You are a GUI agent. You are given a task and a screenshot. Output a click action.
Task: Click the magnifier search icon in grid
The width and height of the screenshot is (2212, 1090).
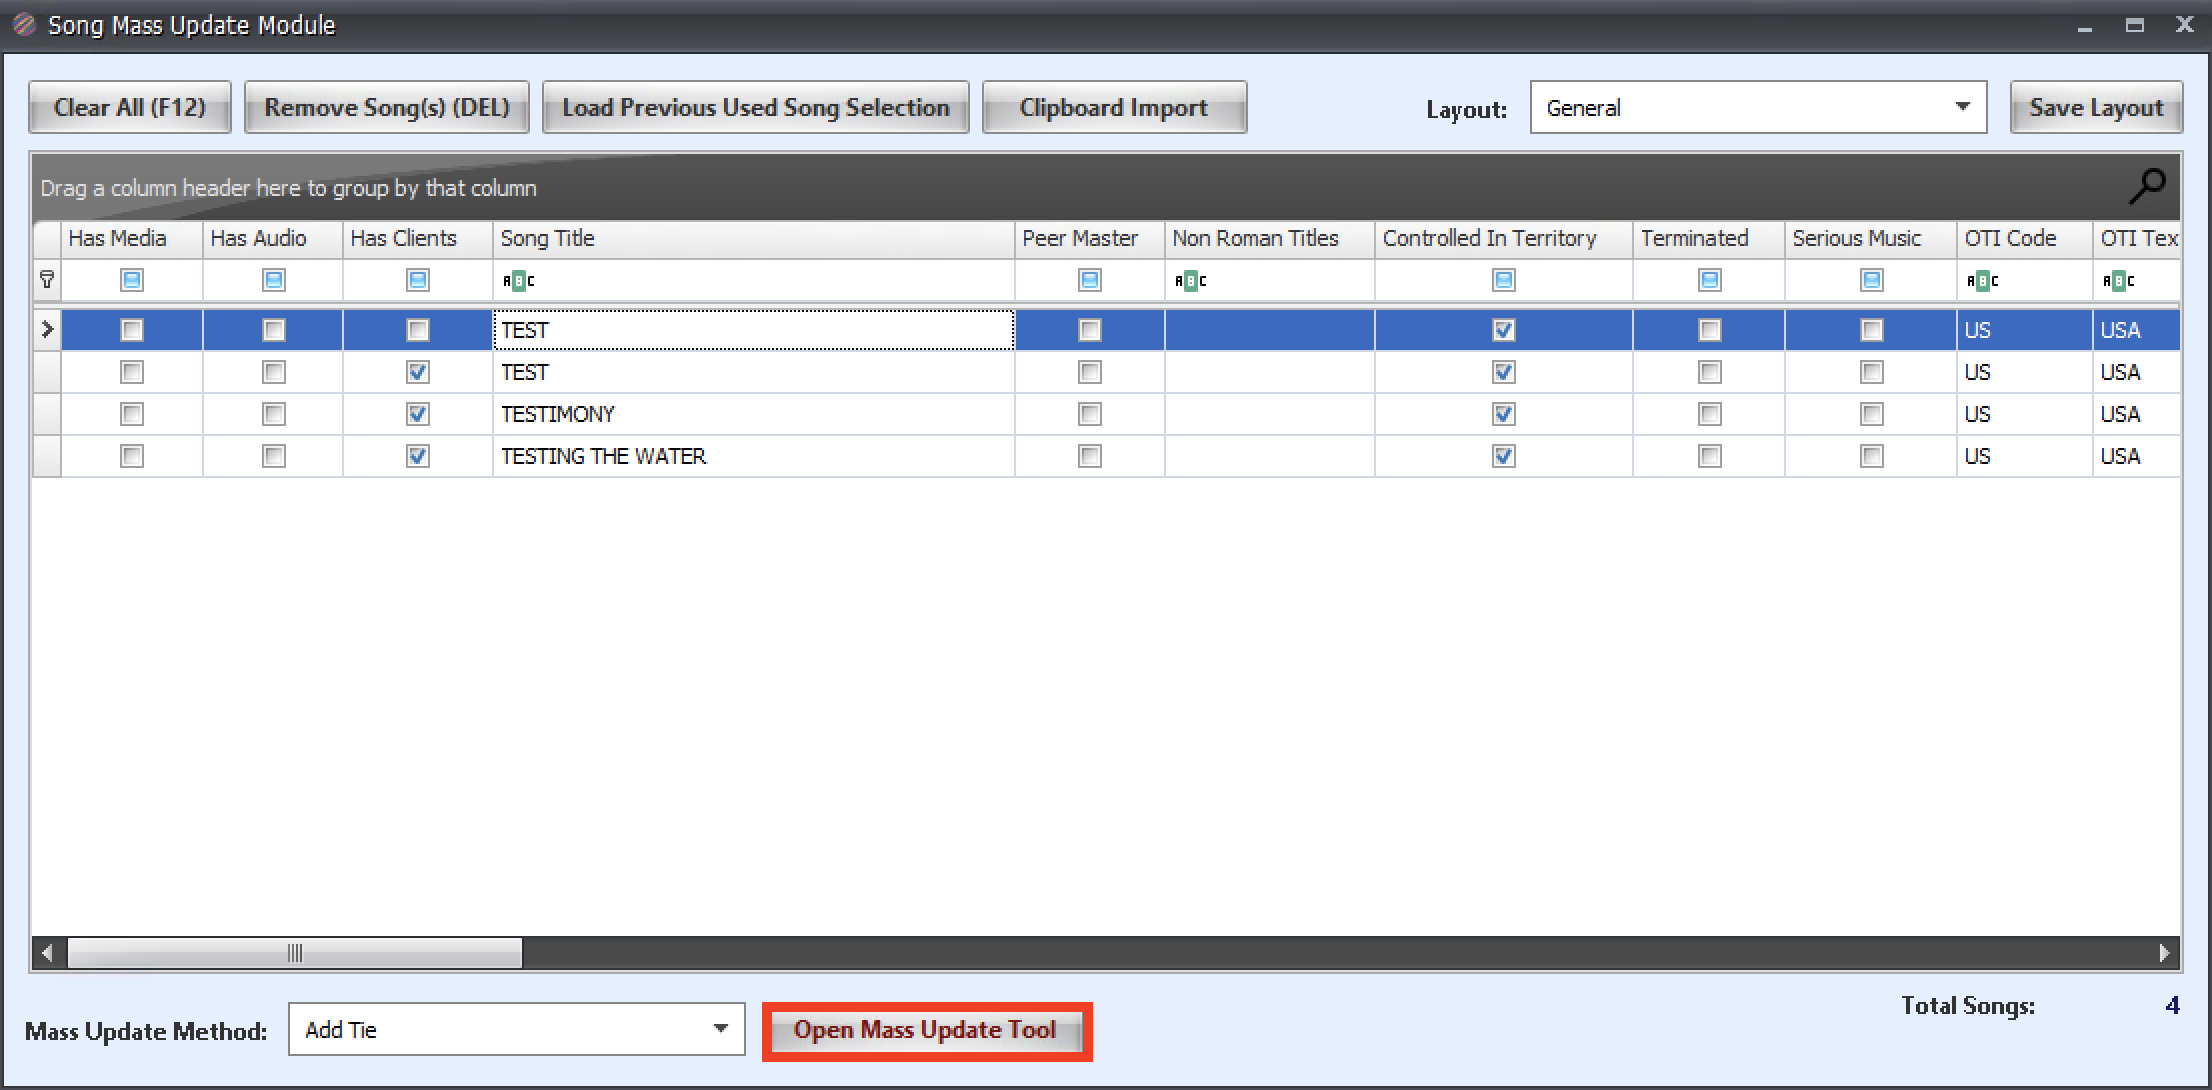pos(2146,186)
